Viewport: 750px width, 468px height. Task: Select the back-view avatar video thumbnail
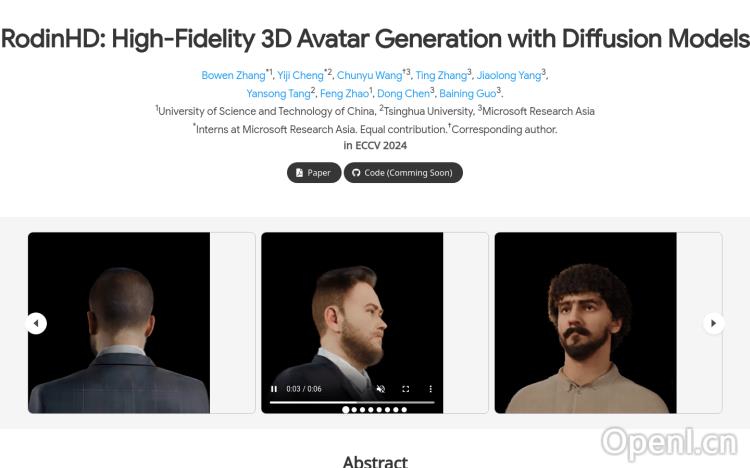pos(119,323)
